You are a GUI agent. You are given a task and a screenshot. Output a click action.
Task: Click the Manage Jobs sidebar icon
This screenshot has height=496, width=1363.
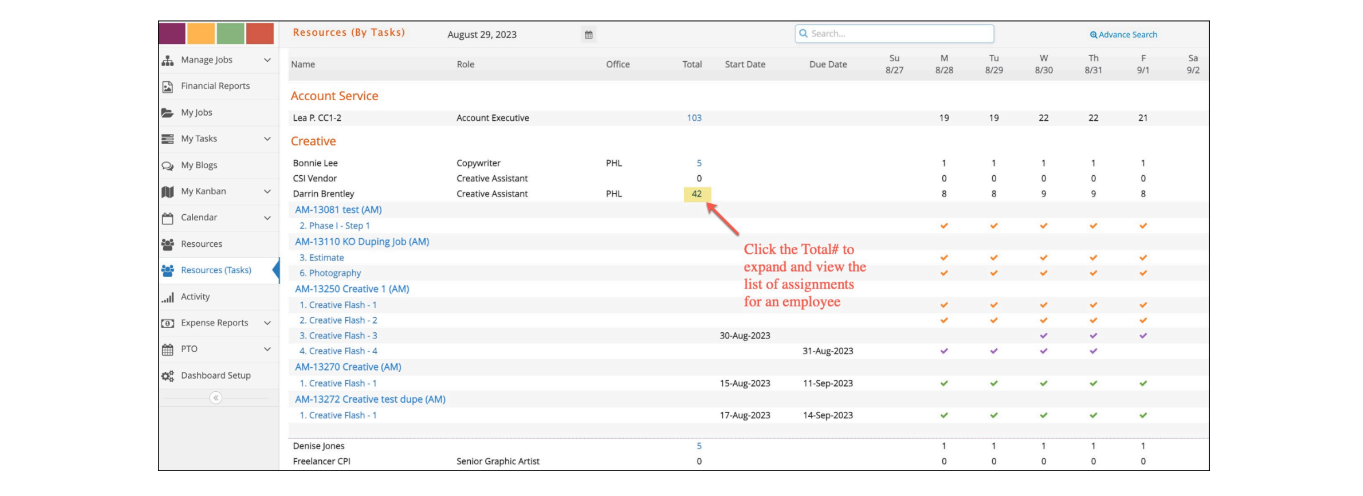pyautogui.click(x=168, y=60)
